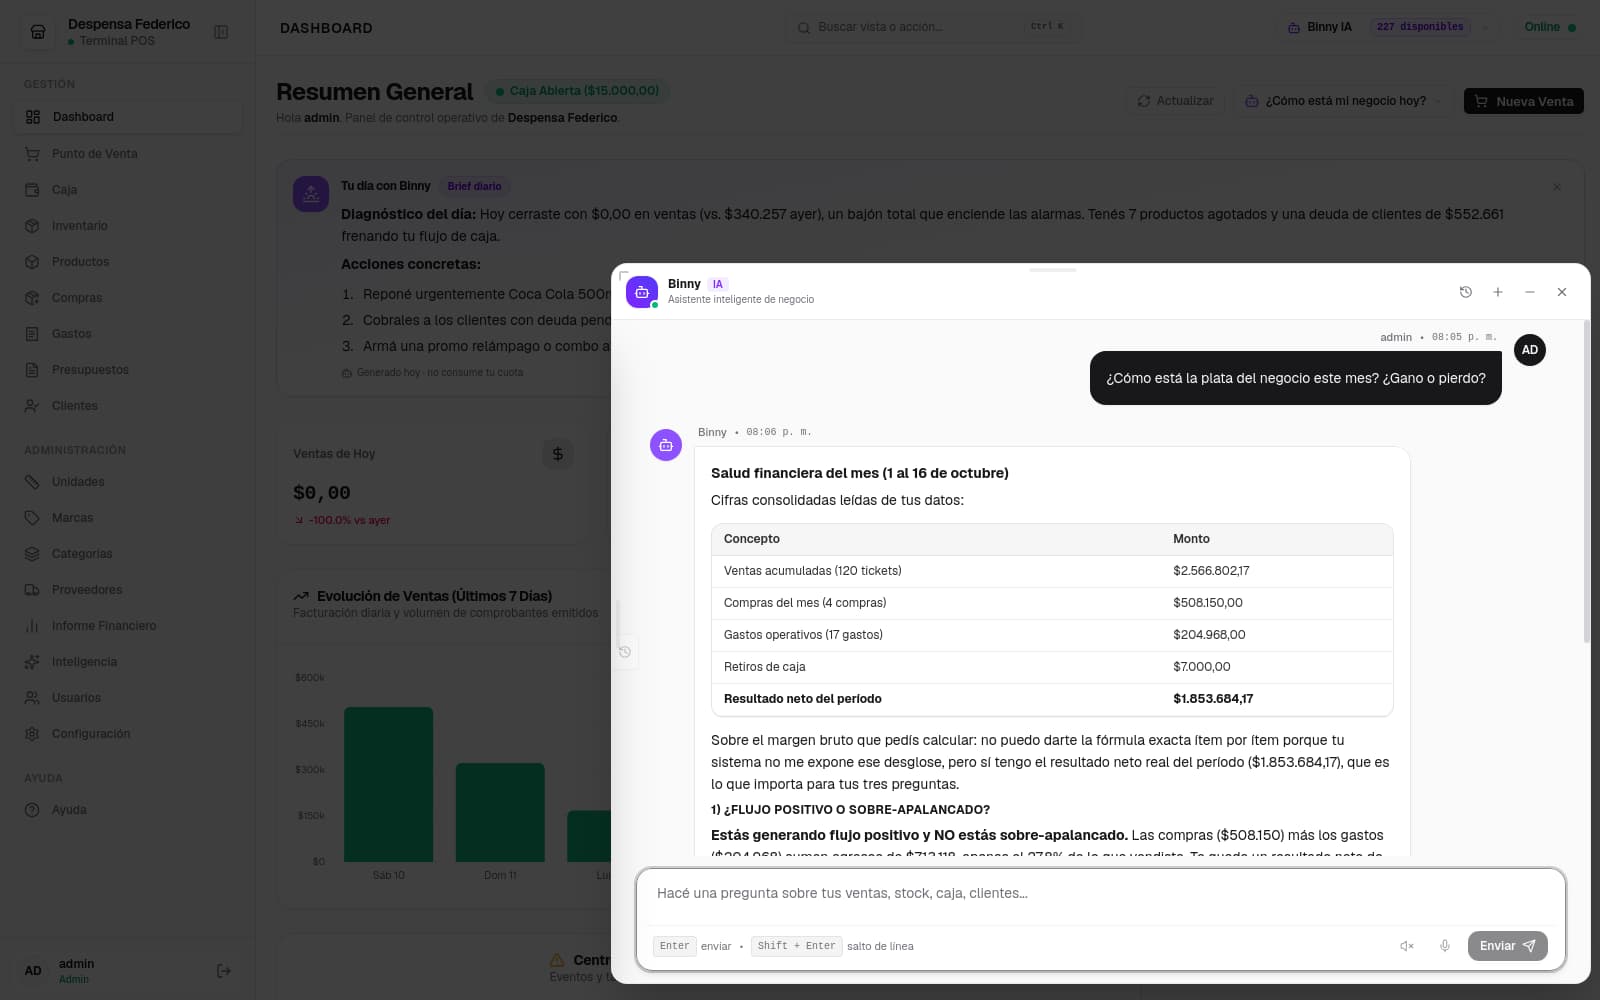This screenshot has height=1000, width=1600.
Task: Open Informe Financiero report
Action: (x=128, y=626)
